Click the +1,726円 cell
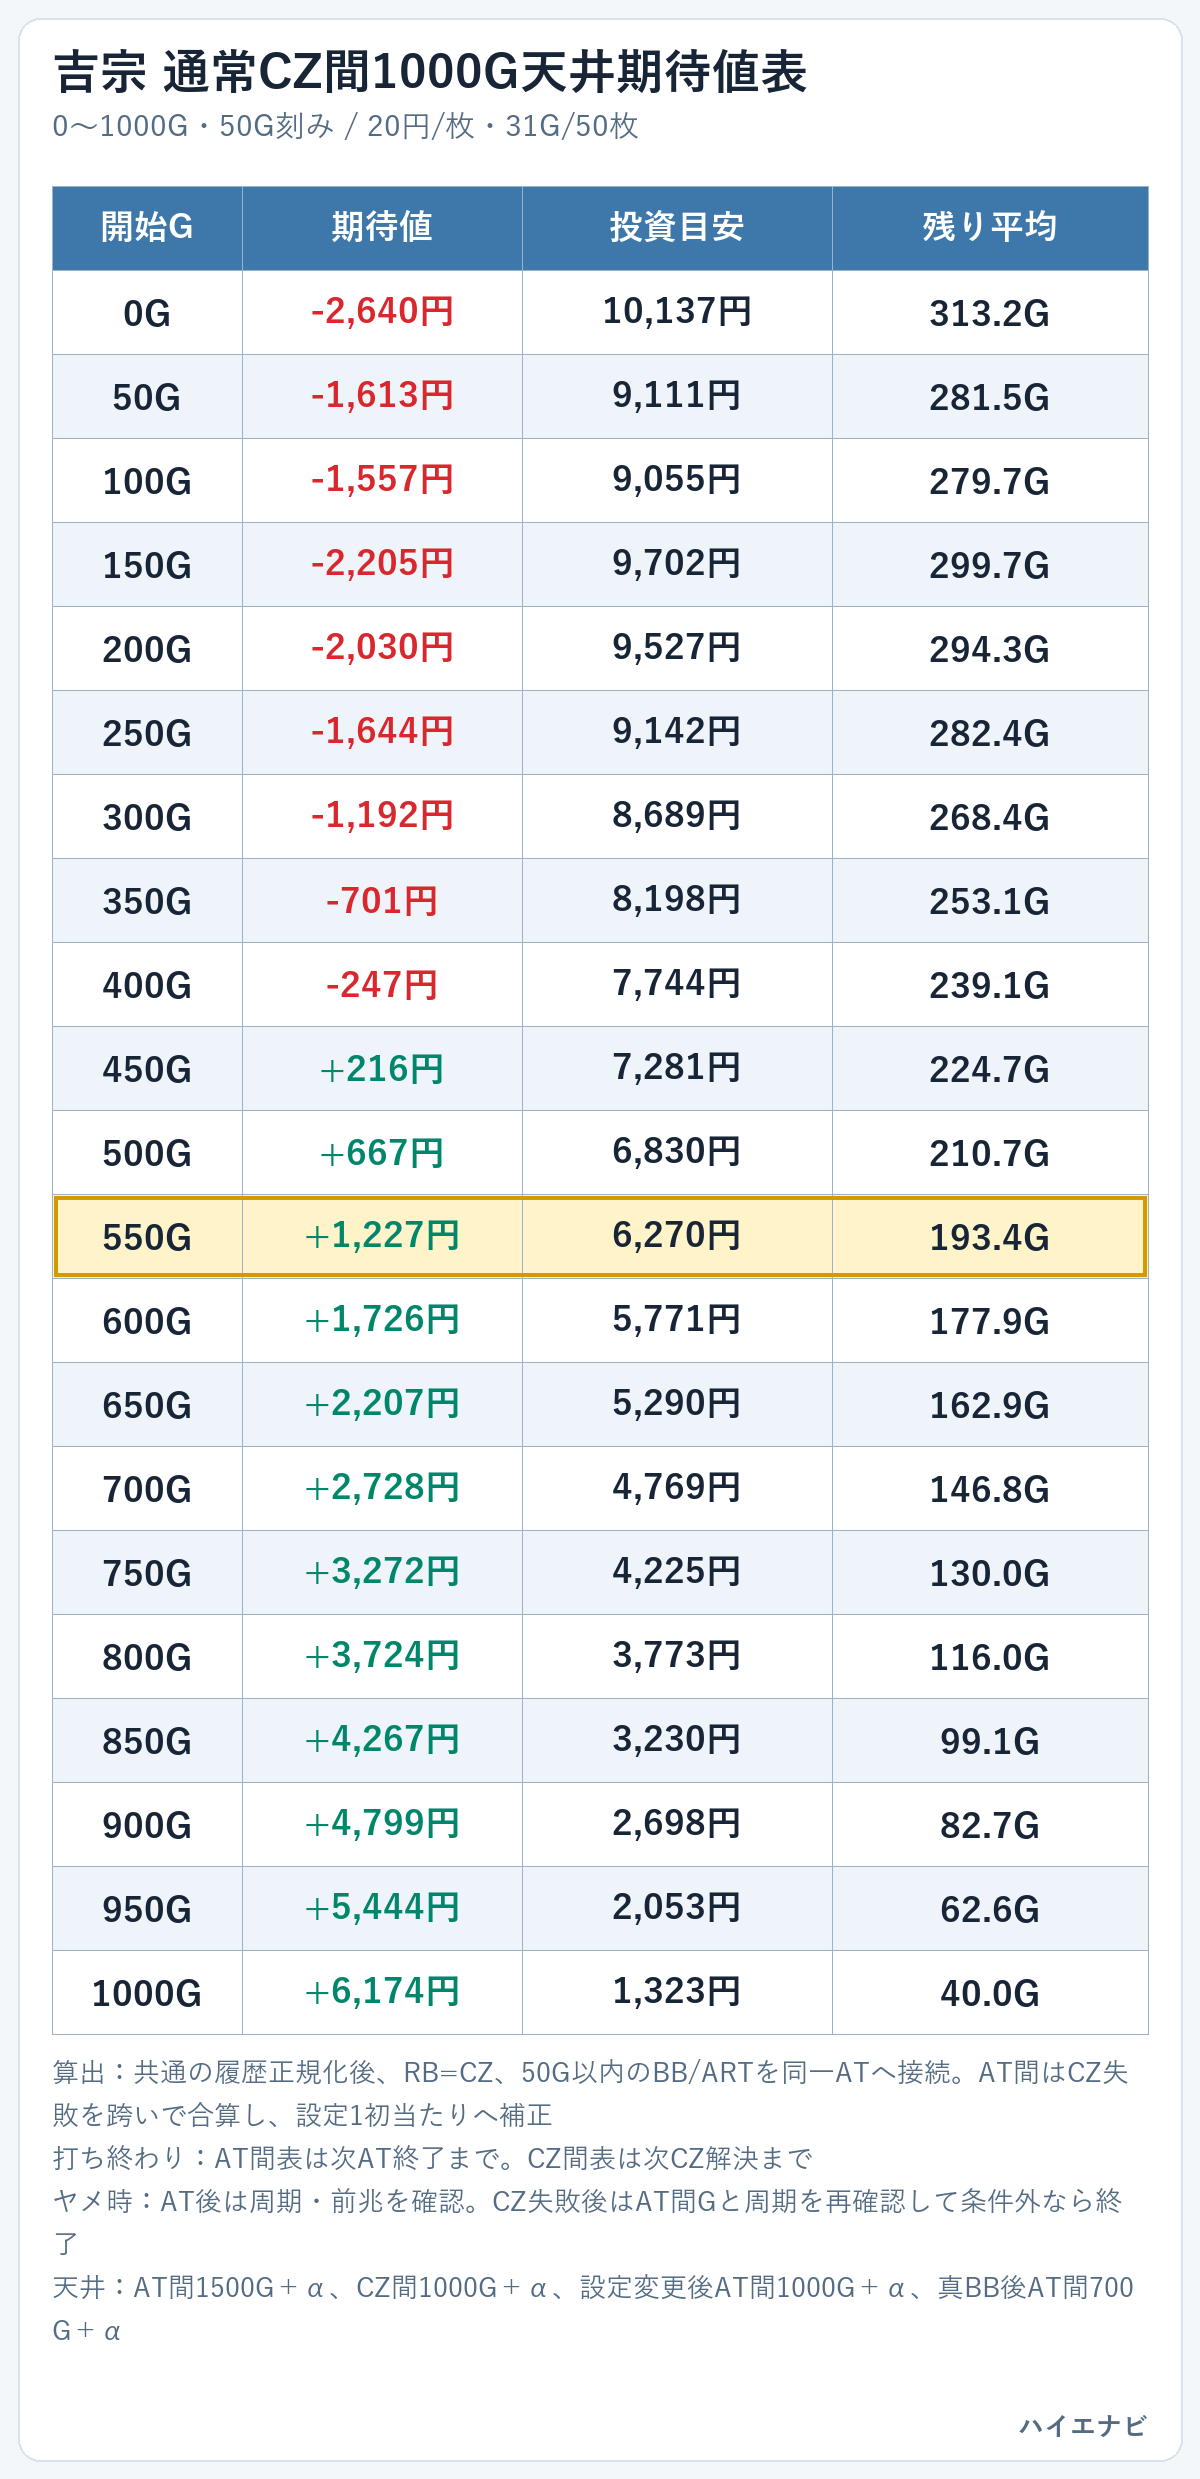The width and height of the screenshot is (1200, 2479). click(382, 1321)
